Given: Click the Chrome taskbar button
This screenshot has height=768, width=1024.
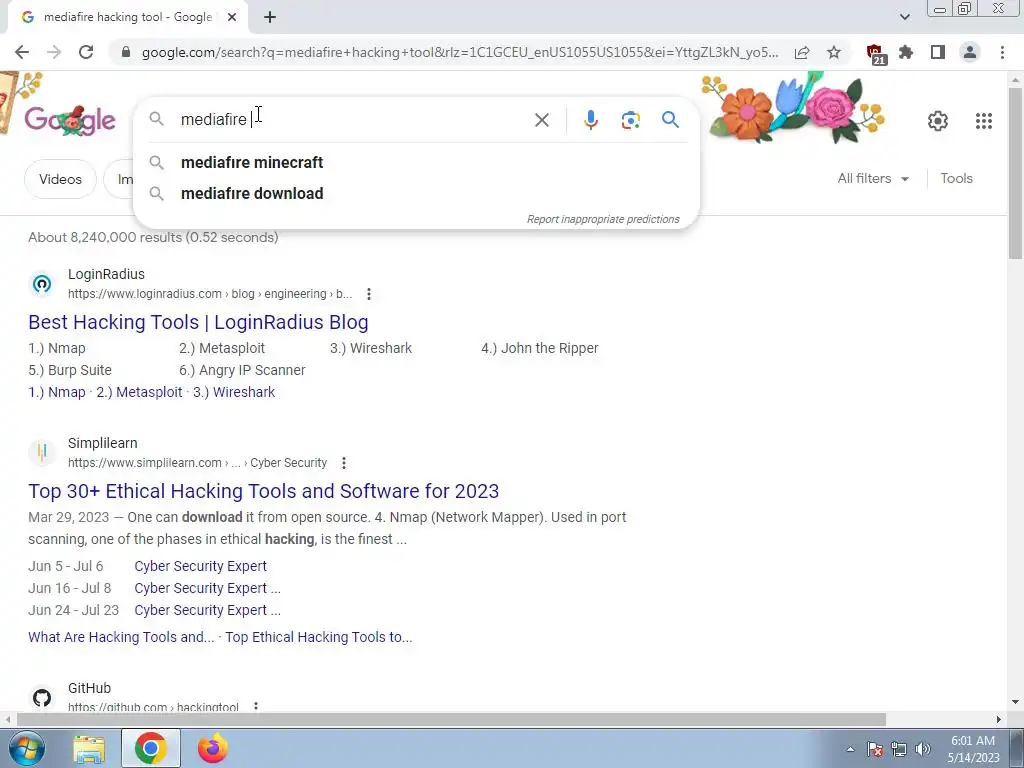Looking at the screenshot, I should click(x=151, y=748).
